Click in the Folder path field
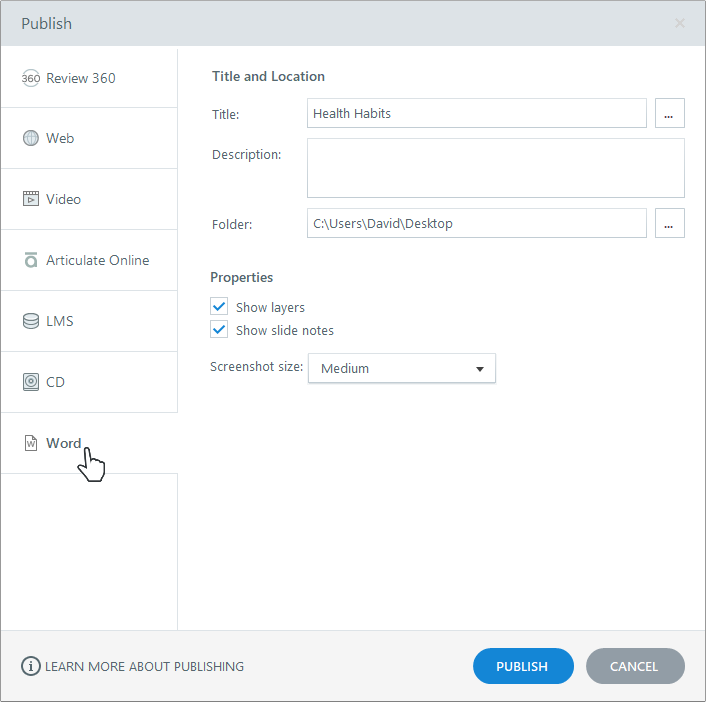The width and height of the screenshot is (706, 702). pyautogui.click(x=477, y=223)
